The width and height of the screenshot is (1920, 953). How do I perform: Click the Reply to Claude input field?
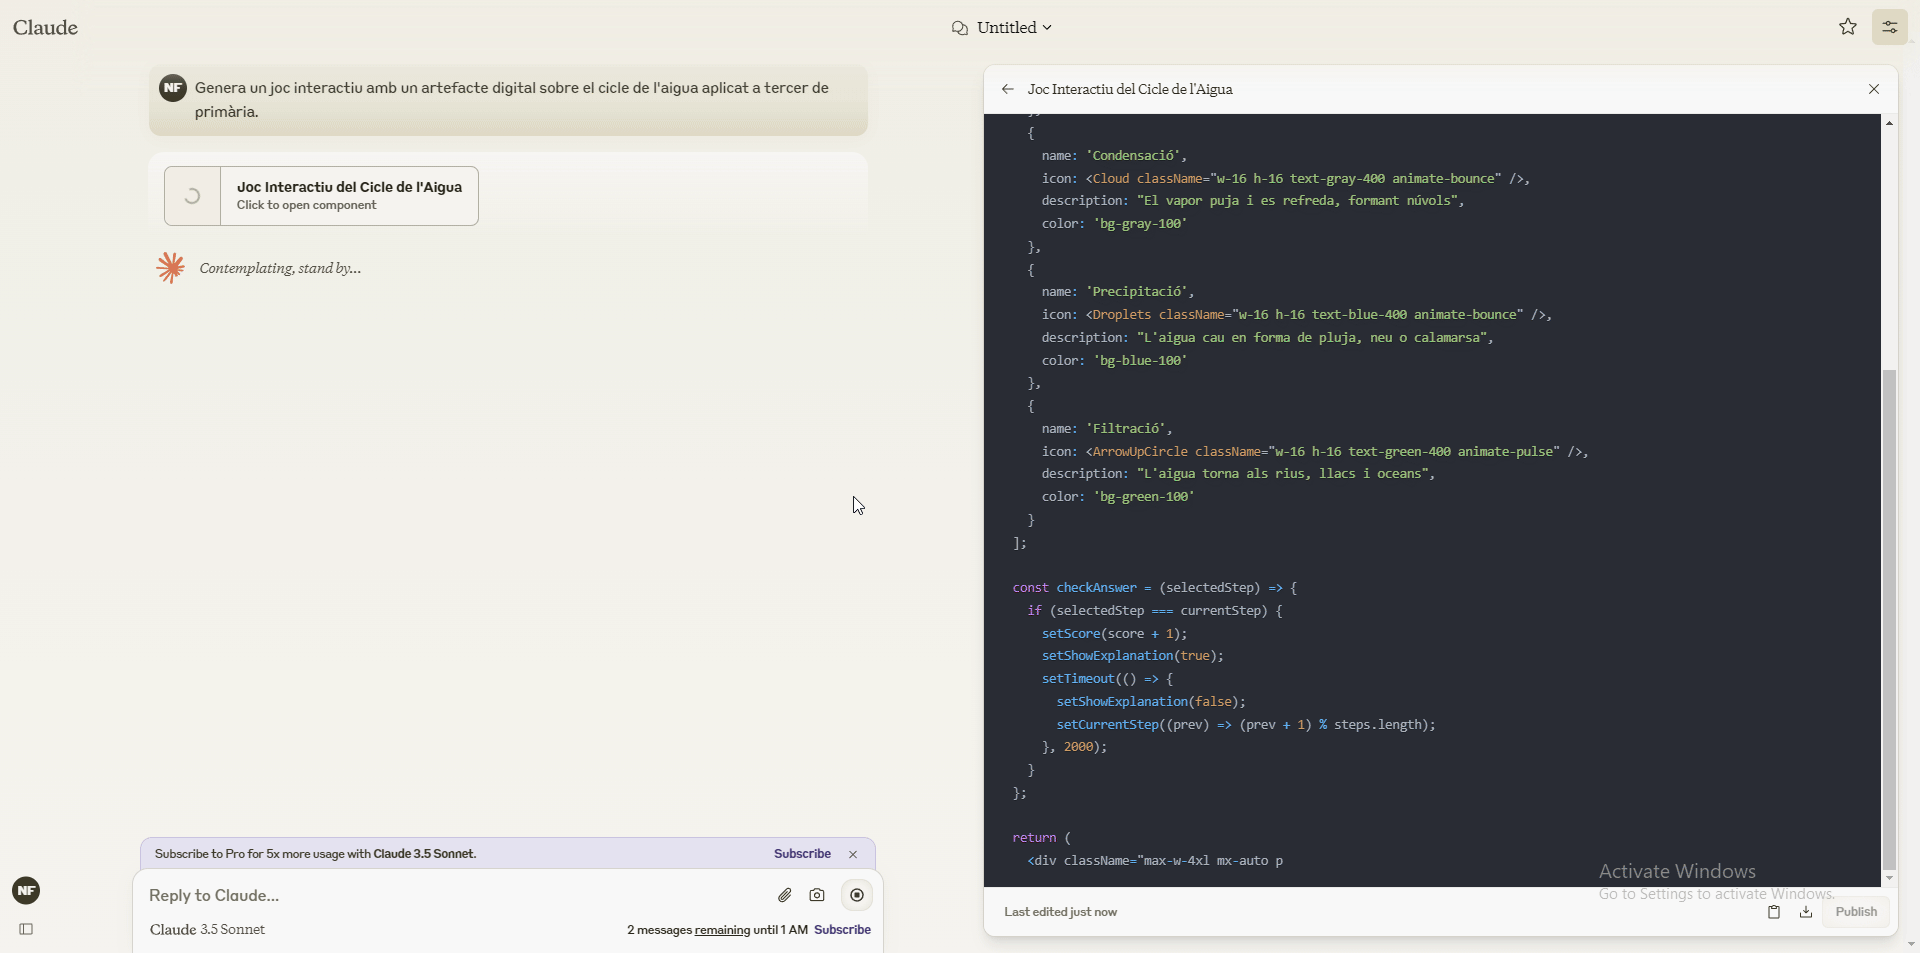pos(450,895)
